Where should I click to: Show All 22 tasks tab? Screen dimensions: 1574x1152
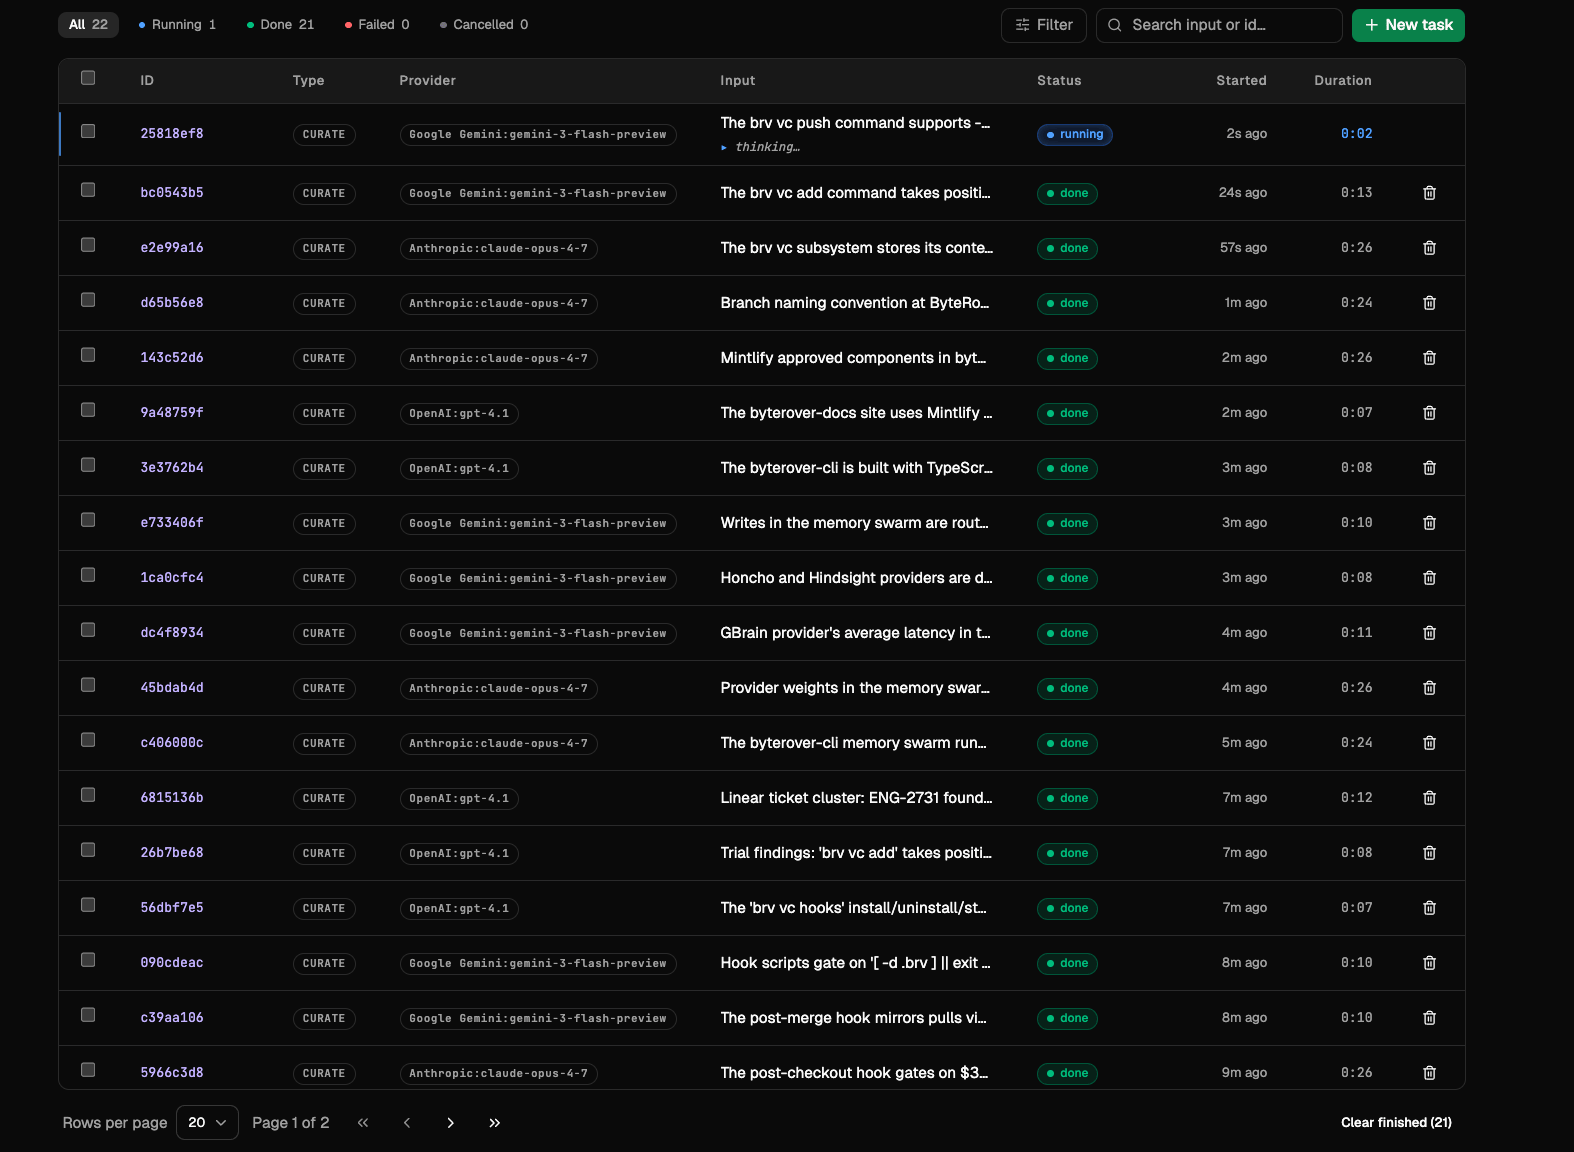coord(88,25)
